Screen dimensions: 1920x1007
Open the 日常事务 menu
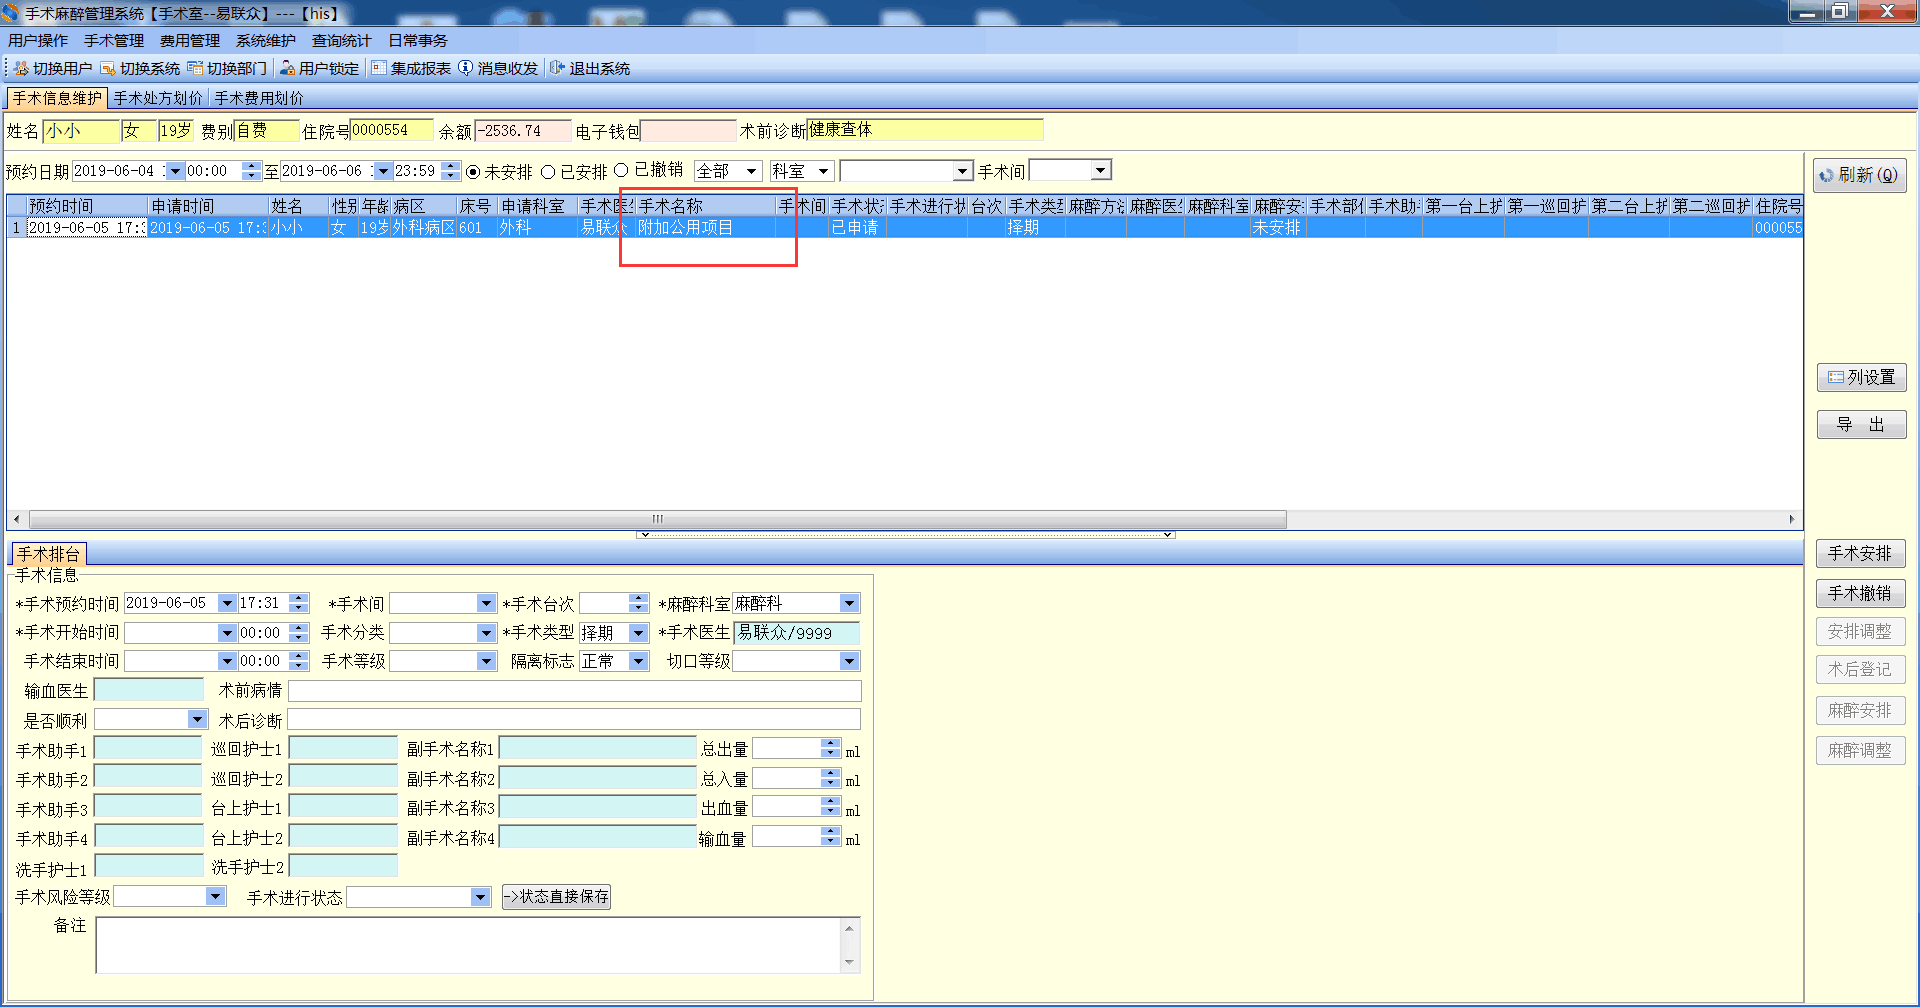coord(418,40)
